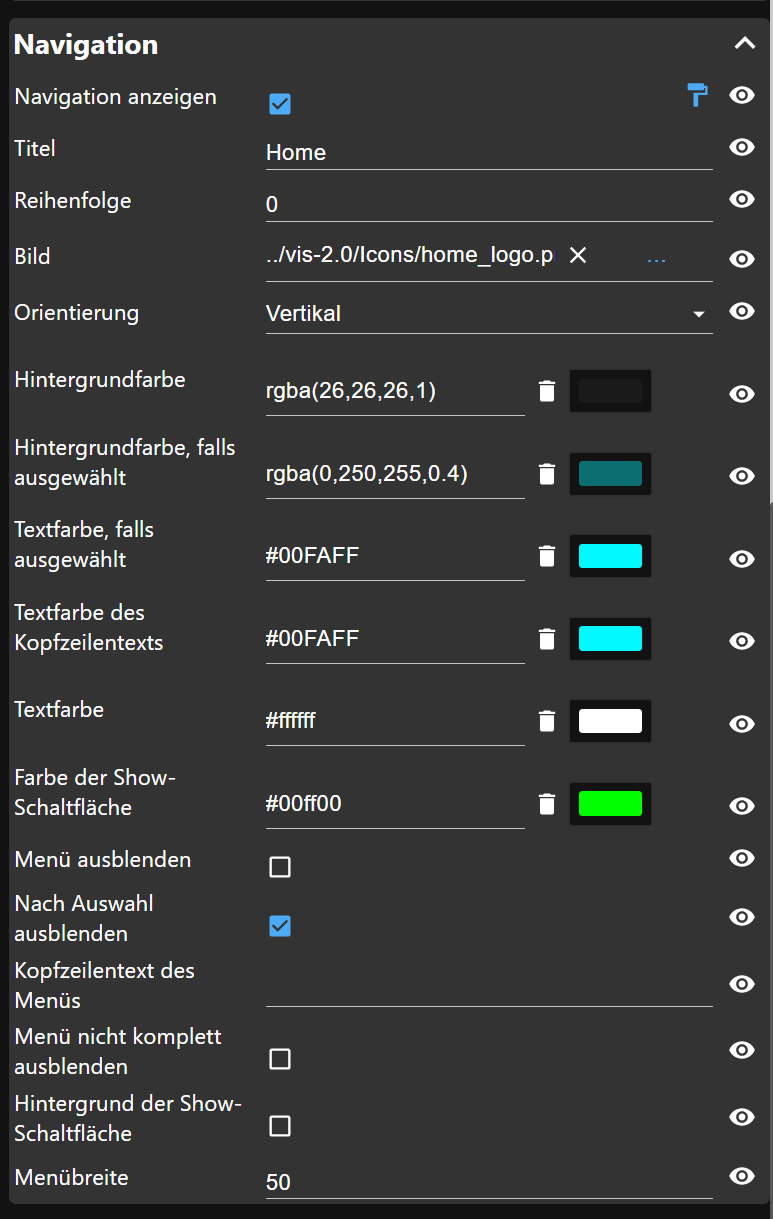Clear the Bild image path with X
This screenshot has width=773, height=1219.
[577, 256]
